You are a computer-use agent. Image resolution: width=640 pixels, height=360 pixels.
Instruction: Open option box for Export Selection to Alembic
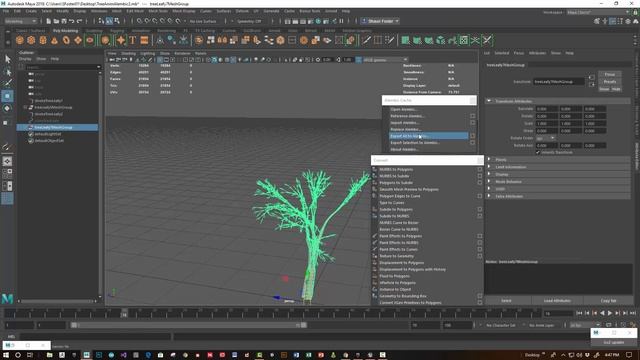pyautogui.click(x=472, y=142)
